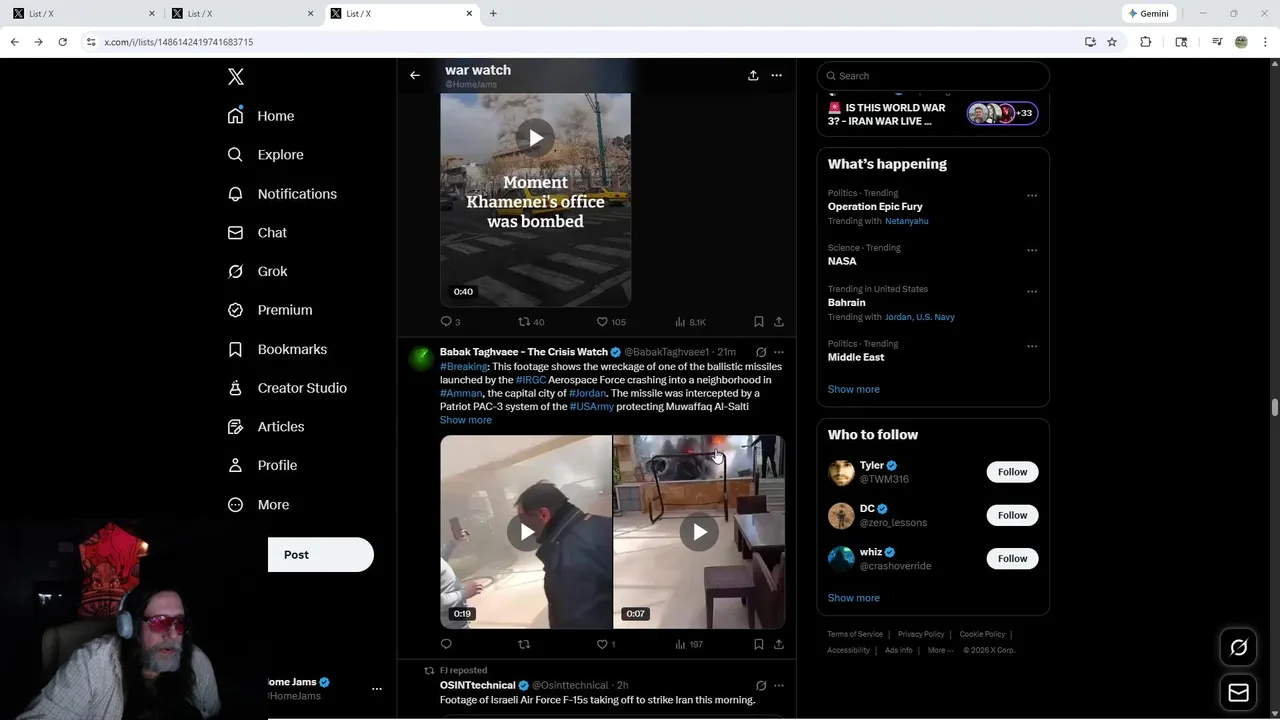
Task: Open more options for Middle East trend
Action: (x=1032, y=347)
